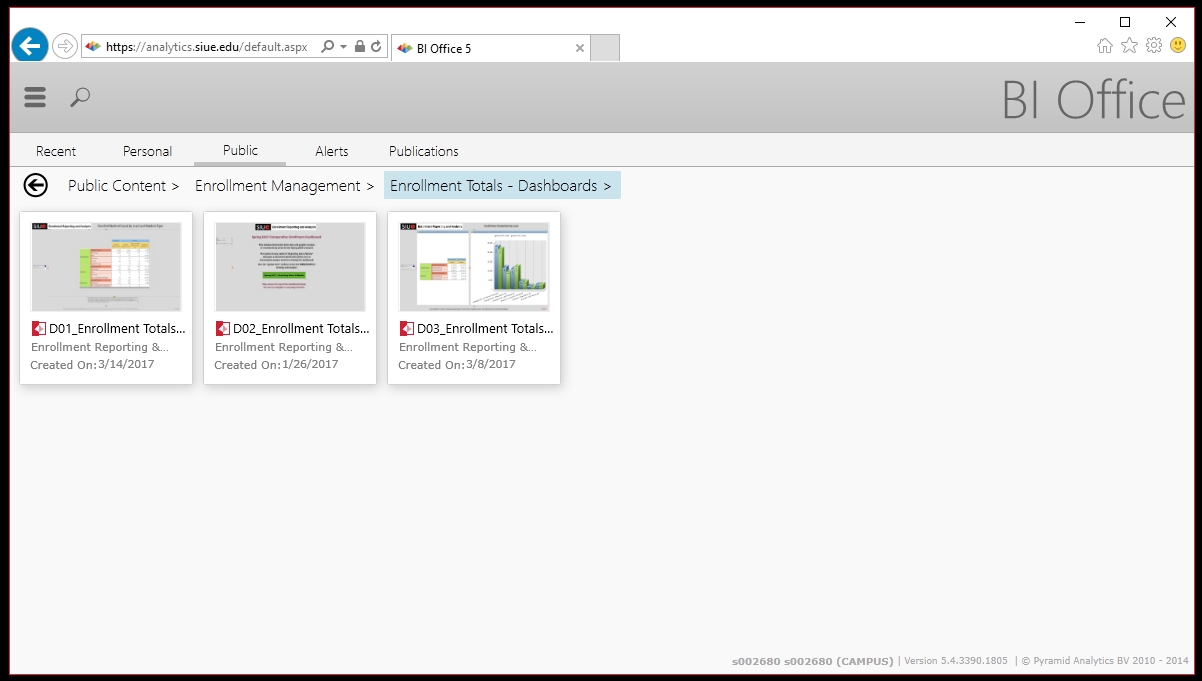Open the Publications tab

coord(424,151)
